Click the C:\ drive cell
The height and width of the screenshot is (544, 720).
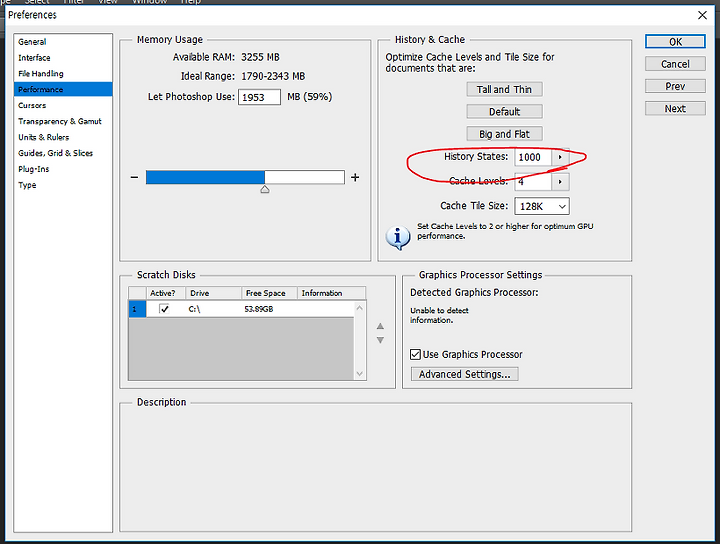(194, 309)
